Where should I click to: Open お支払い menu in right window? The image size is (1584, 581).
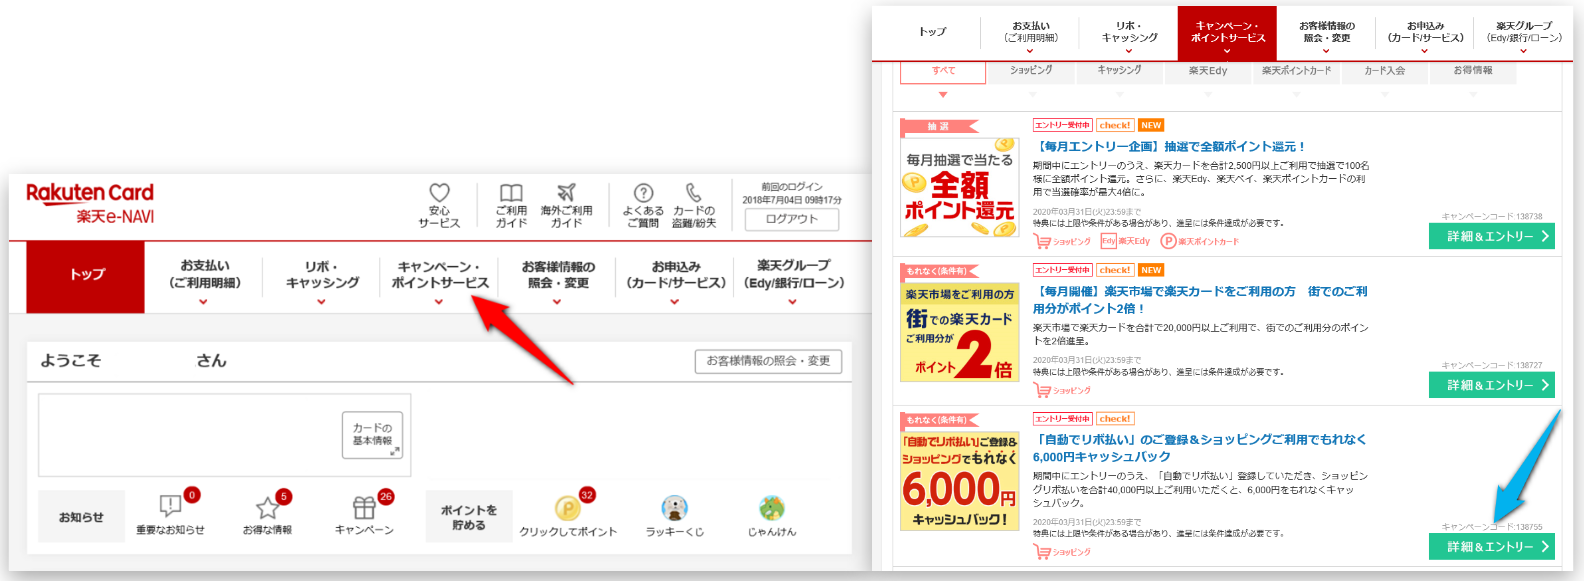[1031, 33]
